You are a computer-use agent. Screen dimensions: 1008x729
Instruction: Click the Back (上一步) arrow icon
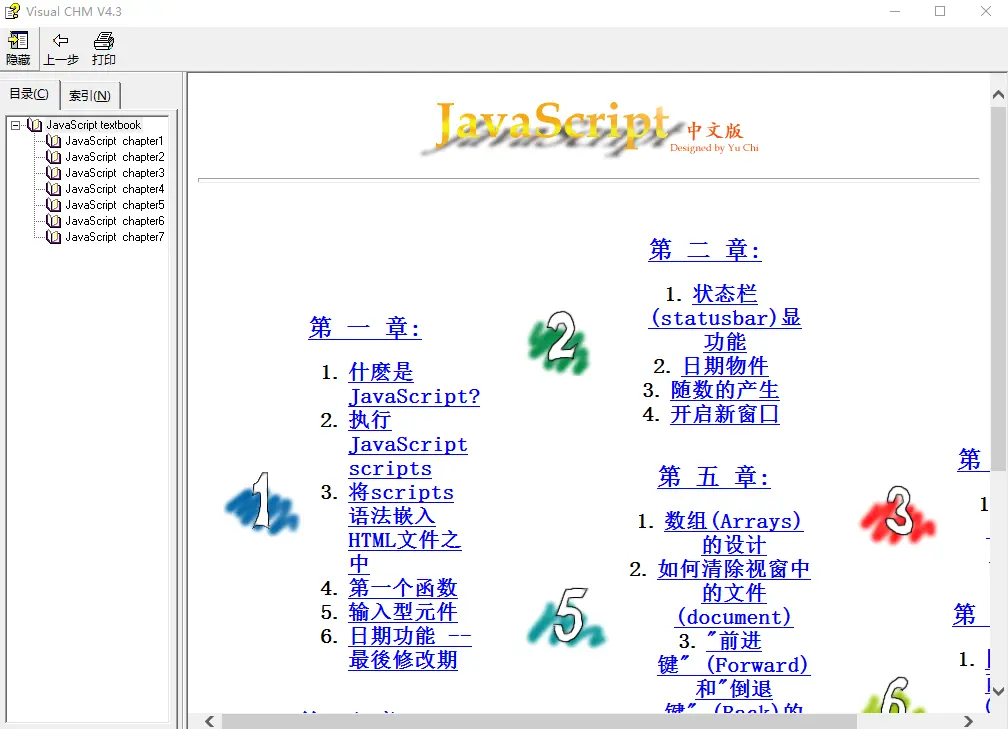tap(60, 42)
